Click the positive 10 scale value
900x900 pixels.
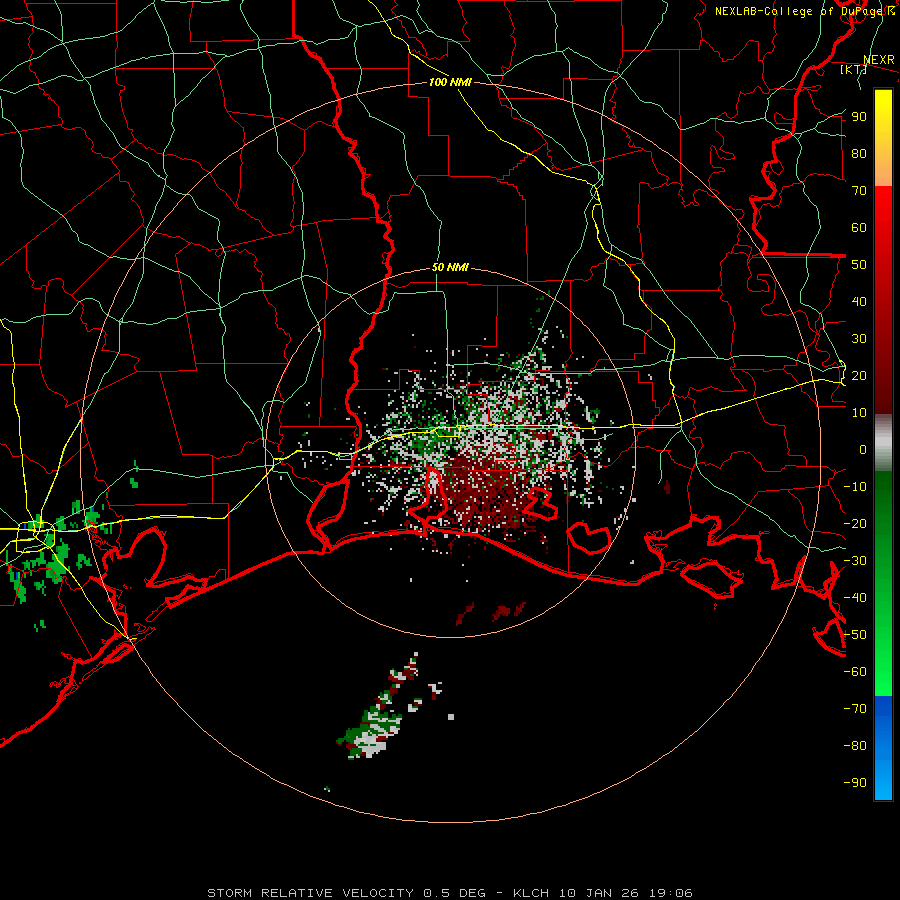pos(859,413)
